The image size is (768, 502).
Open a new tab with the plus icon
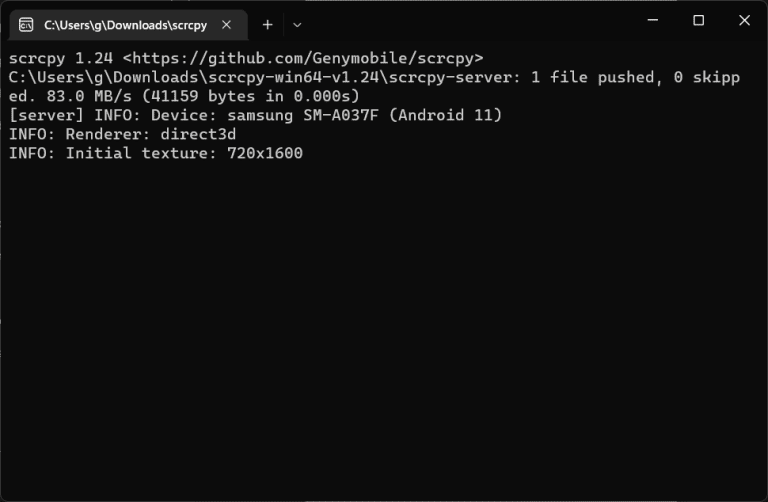(267, 24)
